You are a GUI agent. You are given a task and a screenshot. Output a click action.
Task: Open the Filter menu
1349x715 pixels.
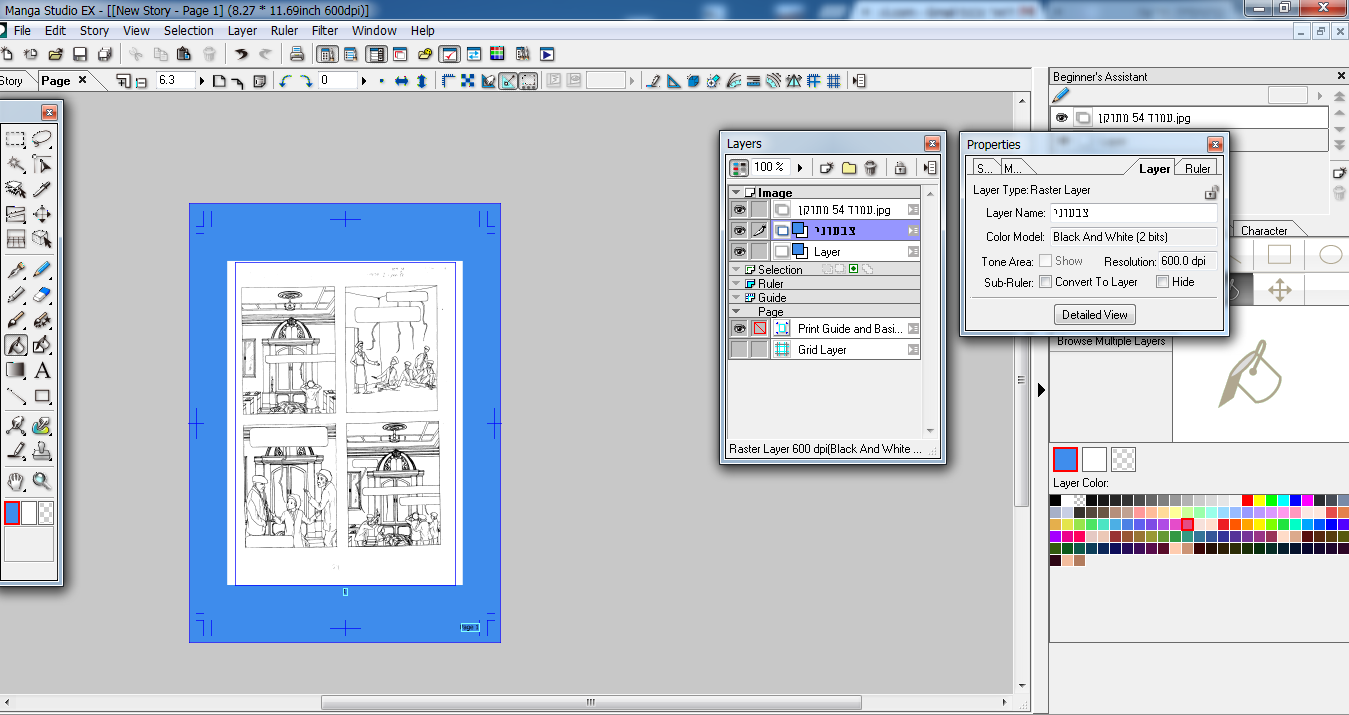(x=325, y=30)
